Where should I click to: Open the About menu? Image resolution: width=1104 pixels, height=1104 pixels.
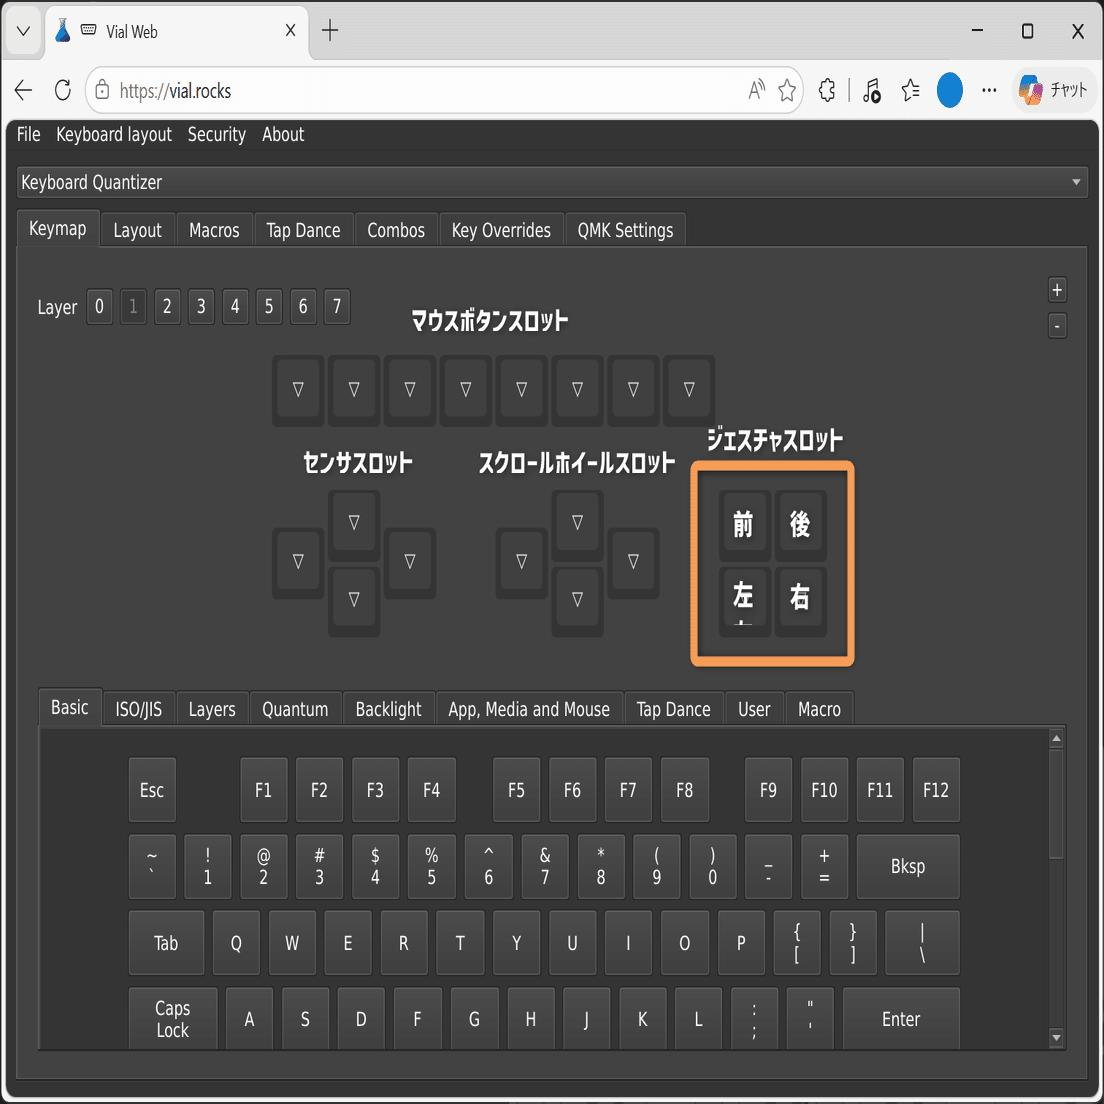click(x=283, y=134)
